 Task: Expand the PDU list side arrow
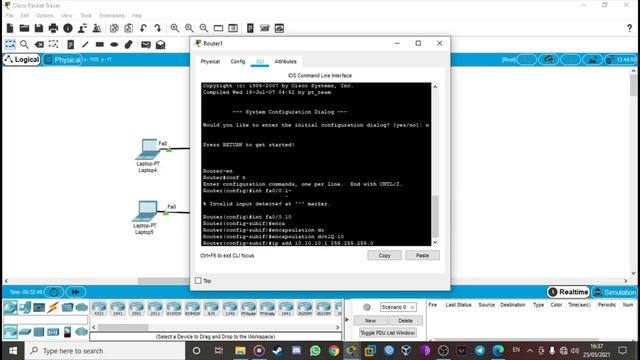(x=347, y=319)
